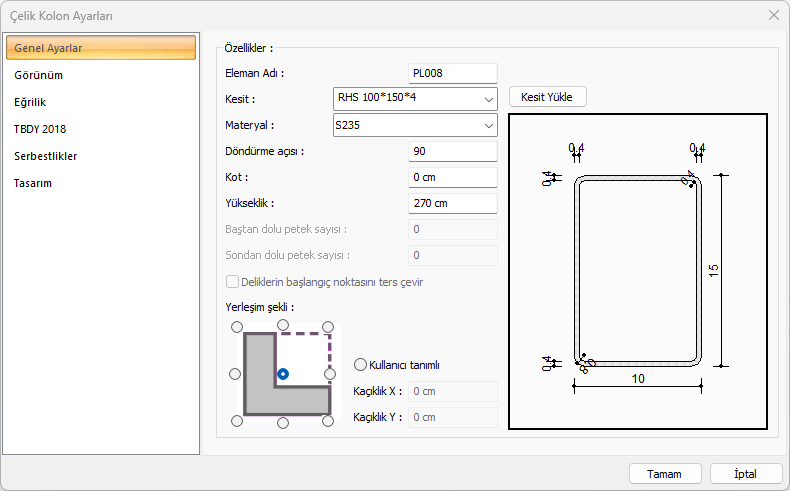
Task: Select the Tasarım tab
Action: 33,183
